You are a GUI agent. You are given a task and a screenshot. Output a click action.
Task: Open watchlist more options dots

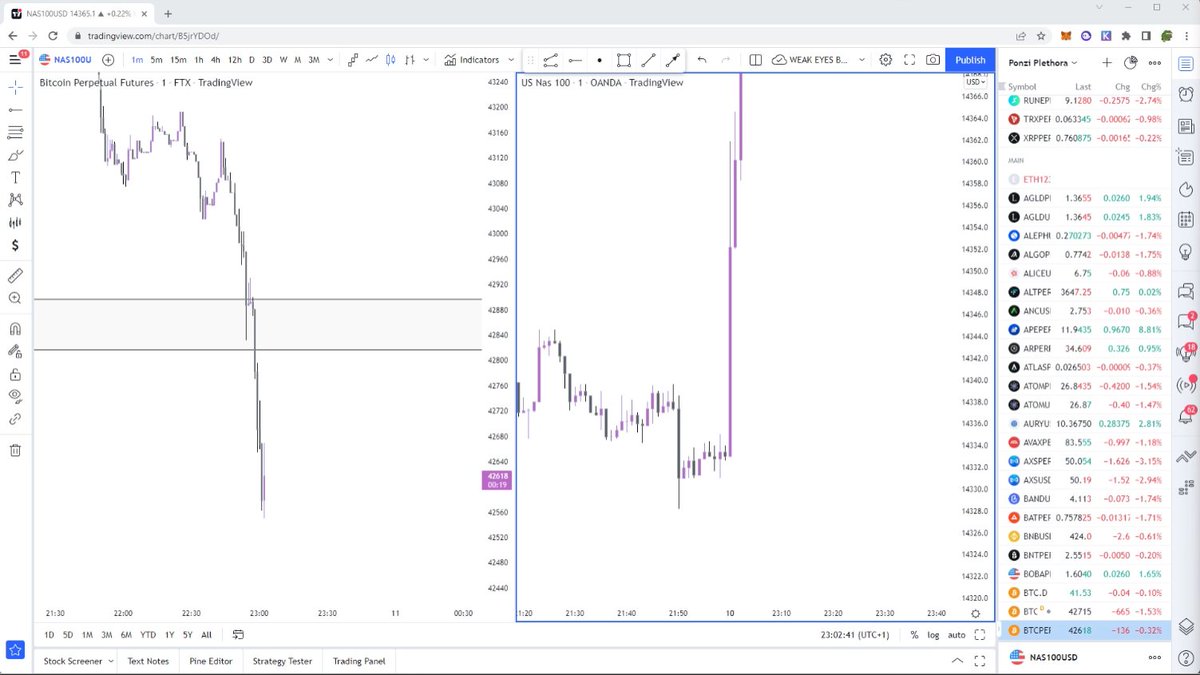1154,62
